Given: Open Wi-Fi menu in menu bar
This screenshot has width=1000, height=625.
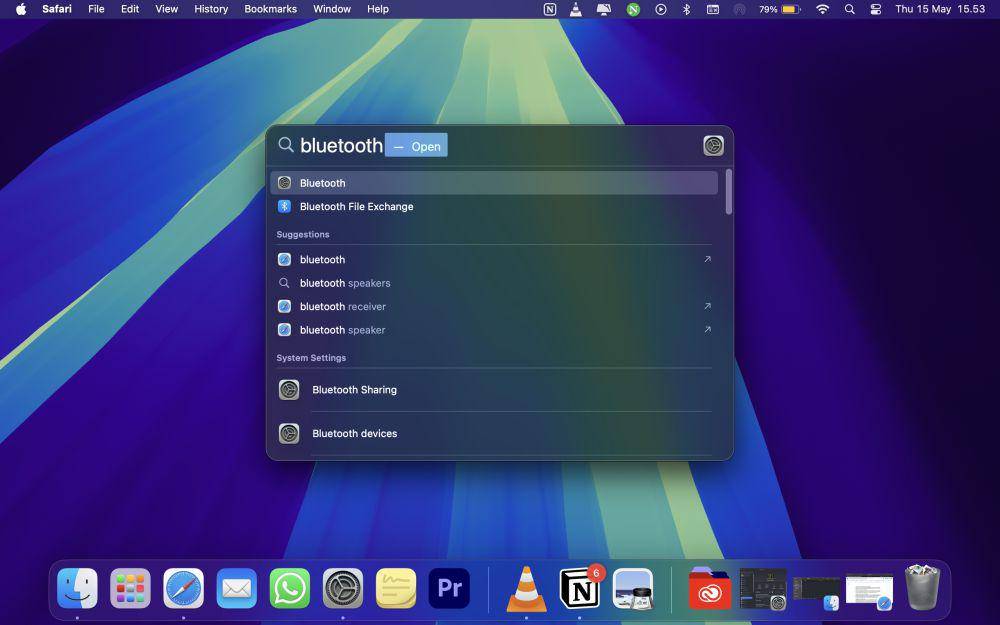Looking at the screenshot, I should tap(823, 10).
